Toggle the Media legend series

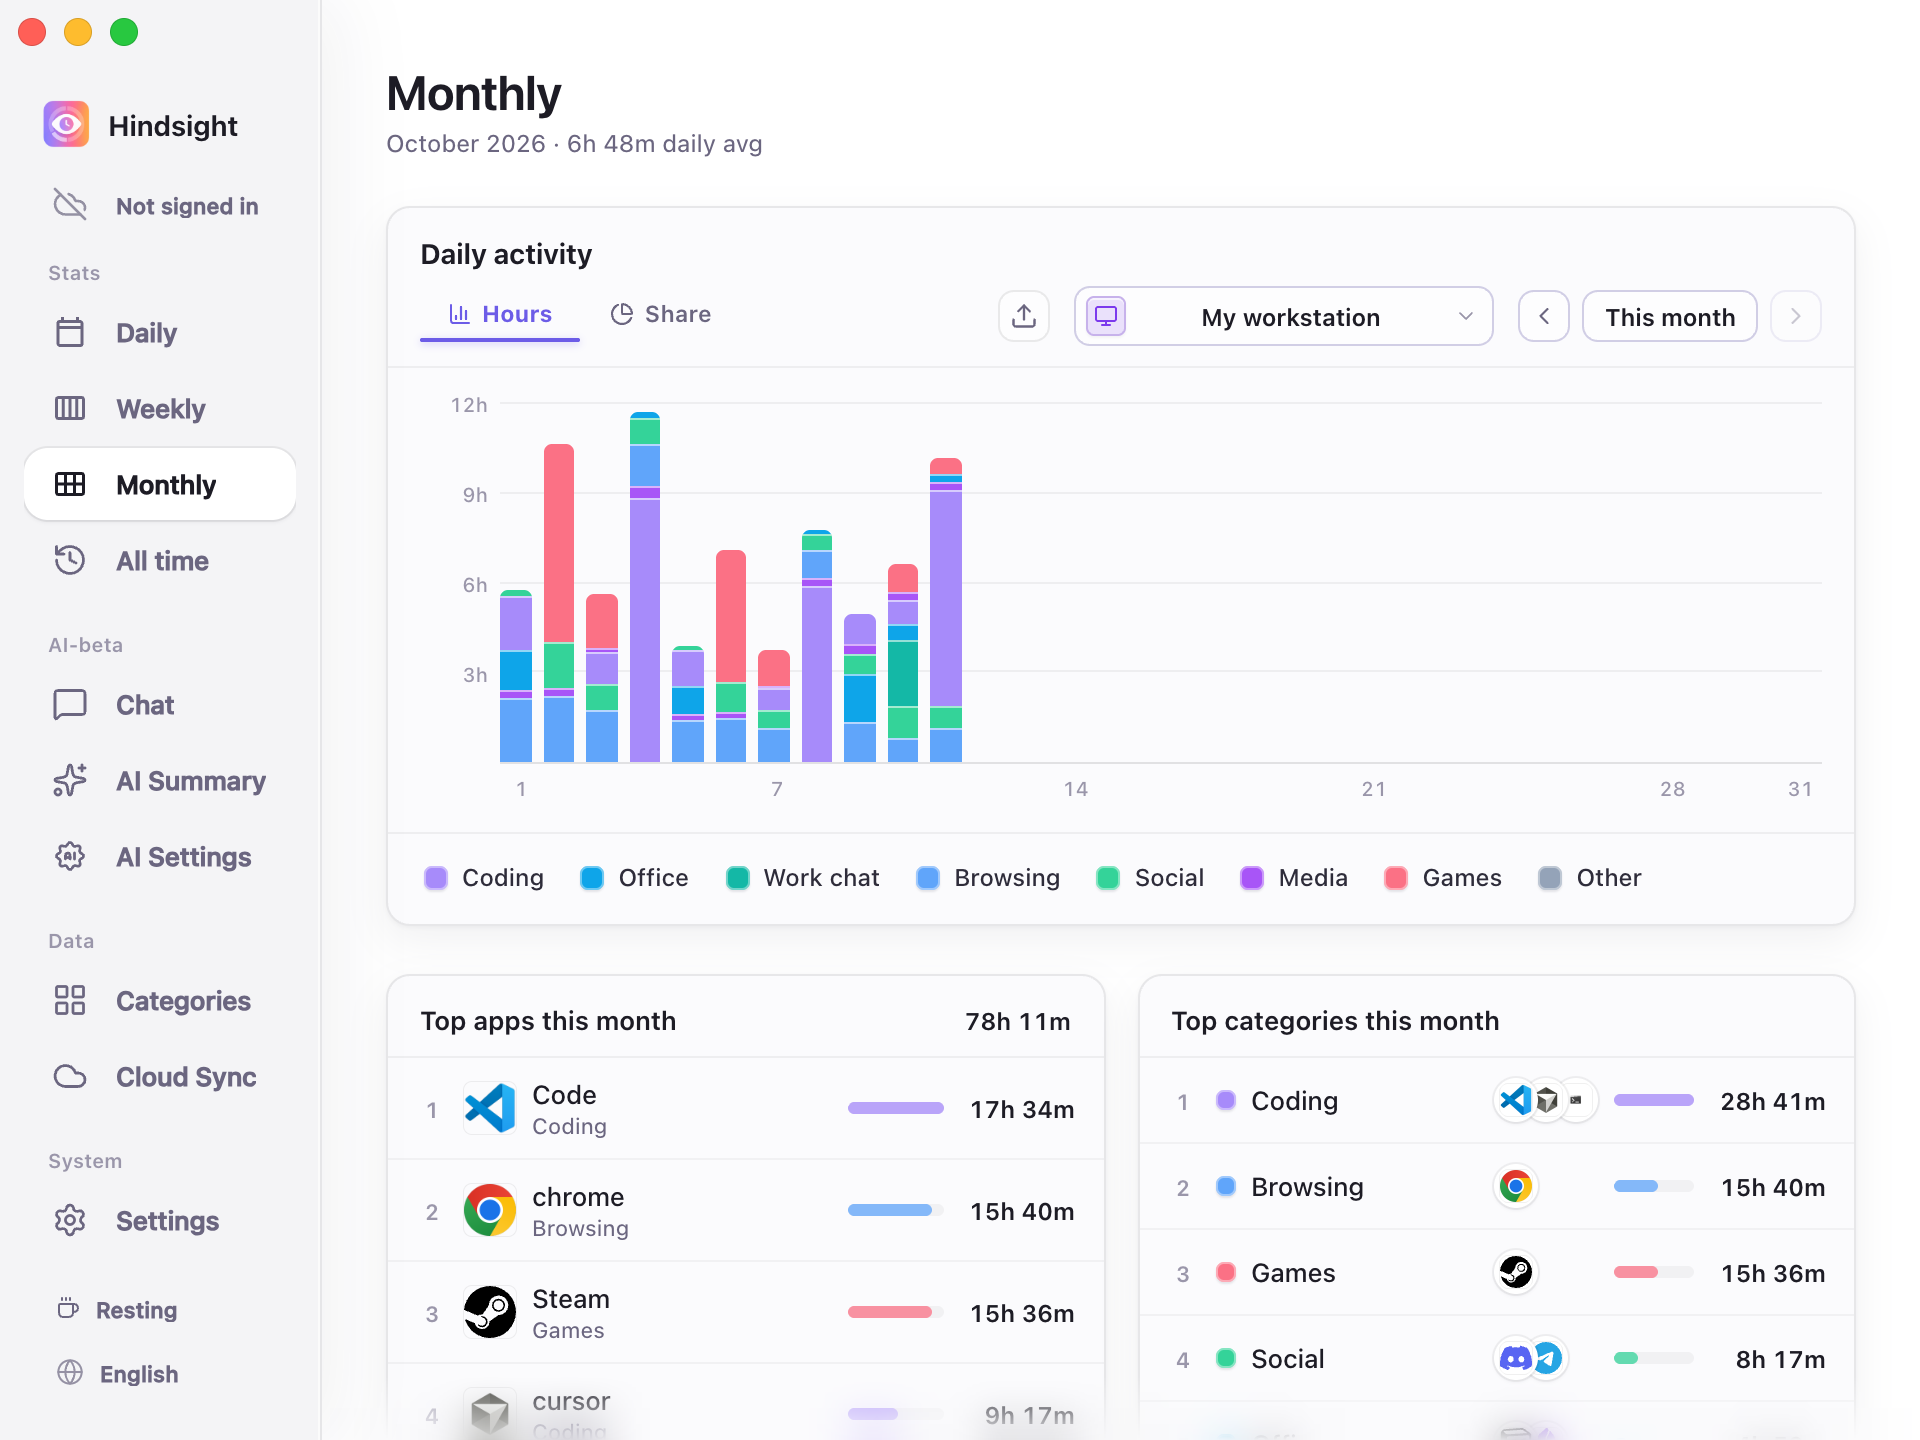pyautogui.click(x=1294, y=877)
